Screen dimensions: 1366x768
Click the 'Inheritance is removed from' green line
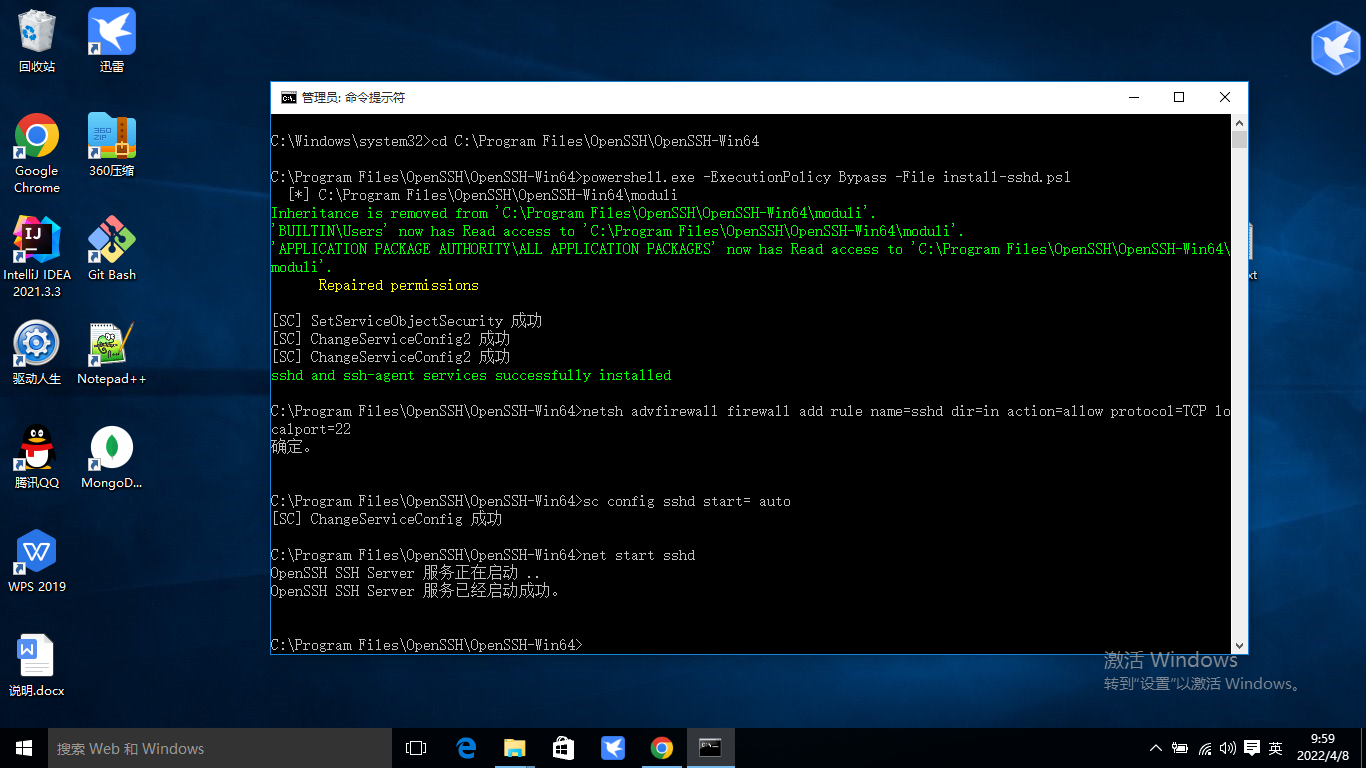pos(574,213)
